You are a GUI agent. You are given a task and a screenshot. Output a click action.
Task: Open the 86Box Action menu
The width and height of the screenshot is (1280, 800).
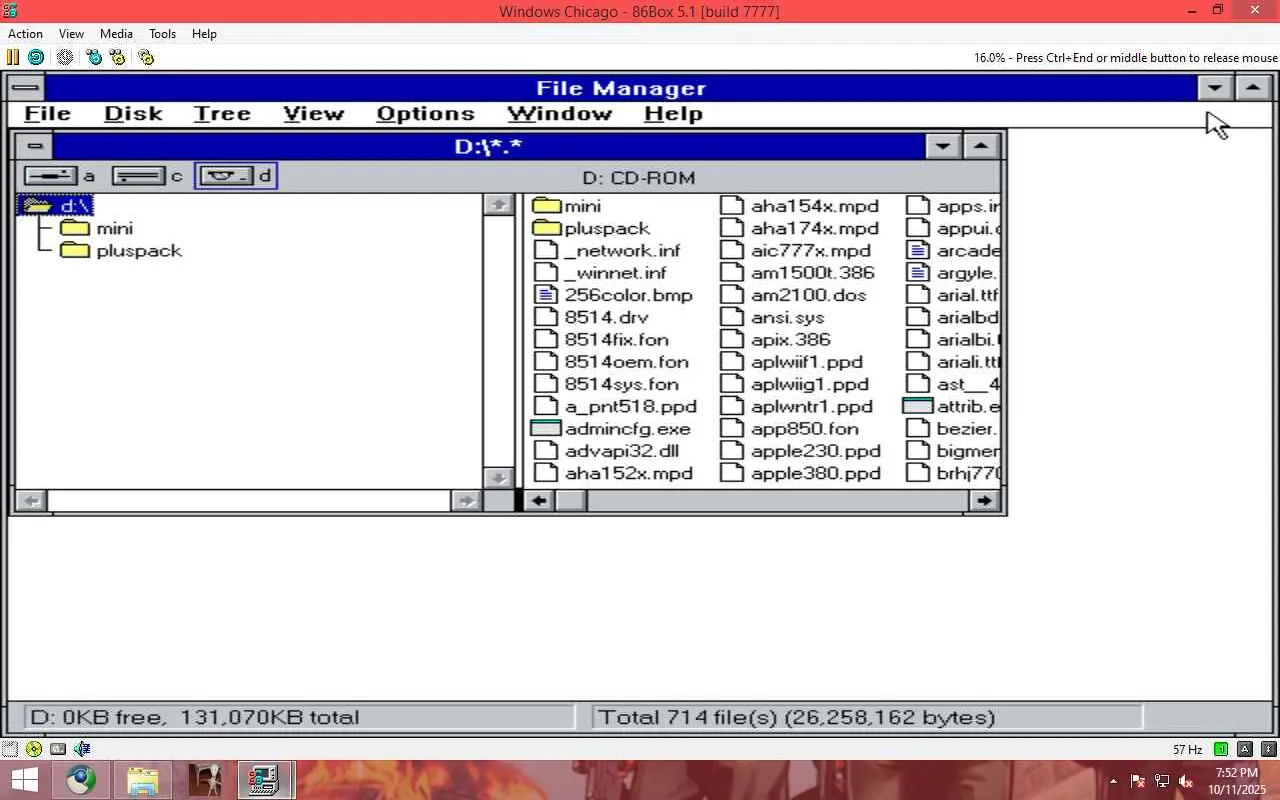pyautogui.click(x=26, y=34)
